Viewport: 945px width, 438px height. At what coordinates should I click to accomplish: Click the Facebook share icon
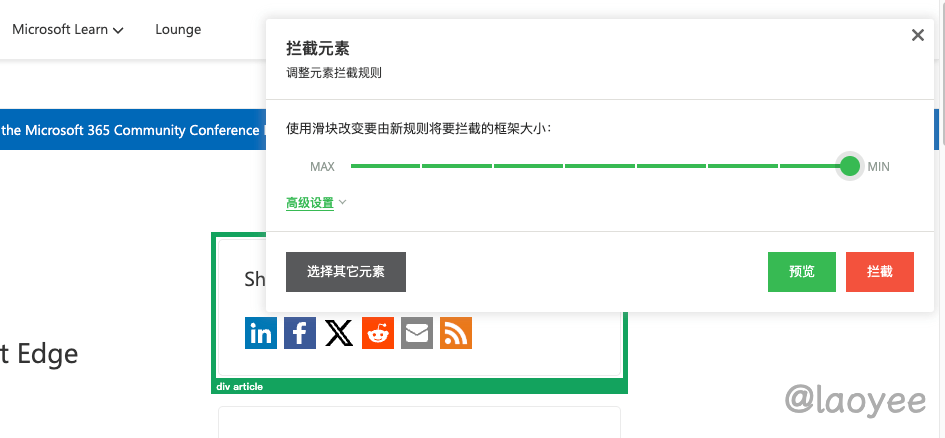(300, 333)
